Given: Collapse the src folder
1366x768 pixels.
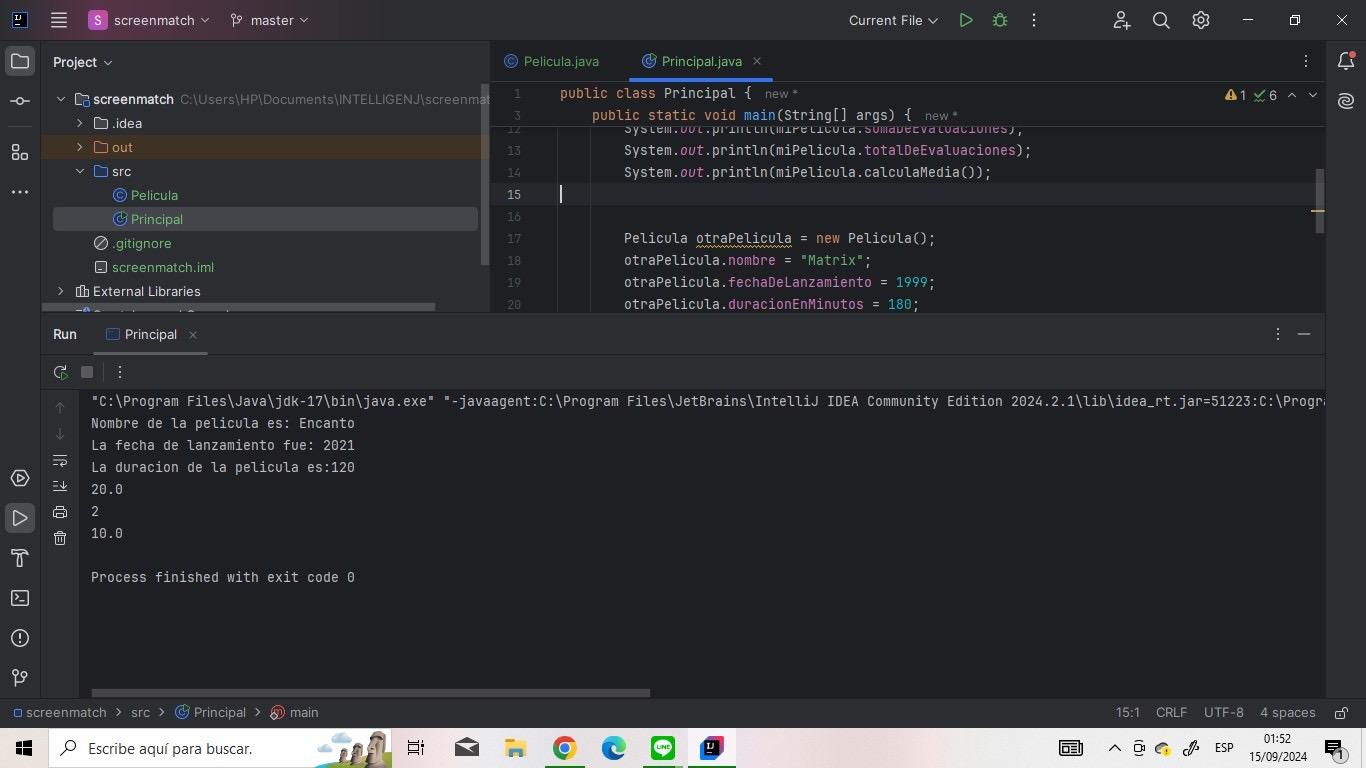Looking at the screenshot, I should (80, 171).
